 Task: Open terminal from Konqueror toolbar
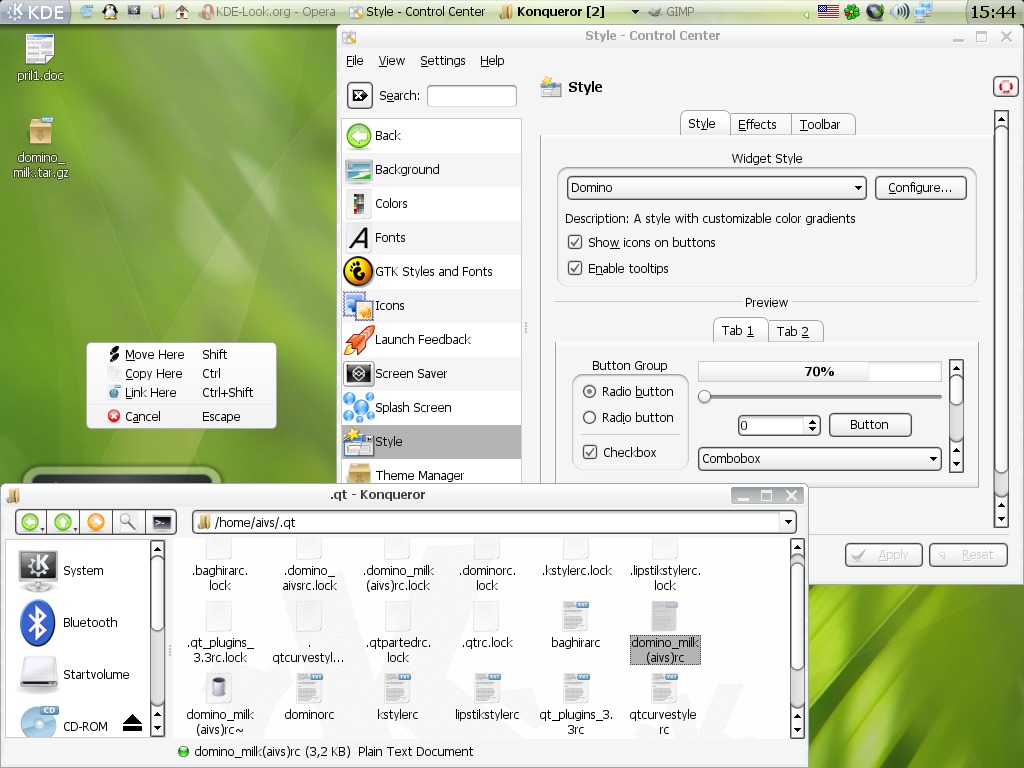[x=161, y=522]
